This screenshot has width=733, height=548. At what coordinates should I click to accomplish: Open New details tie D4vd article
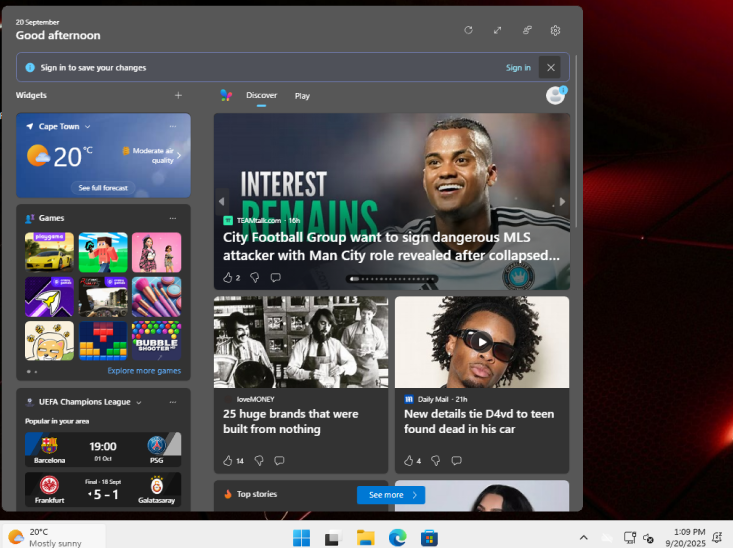[479, 421]
